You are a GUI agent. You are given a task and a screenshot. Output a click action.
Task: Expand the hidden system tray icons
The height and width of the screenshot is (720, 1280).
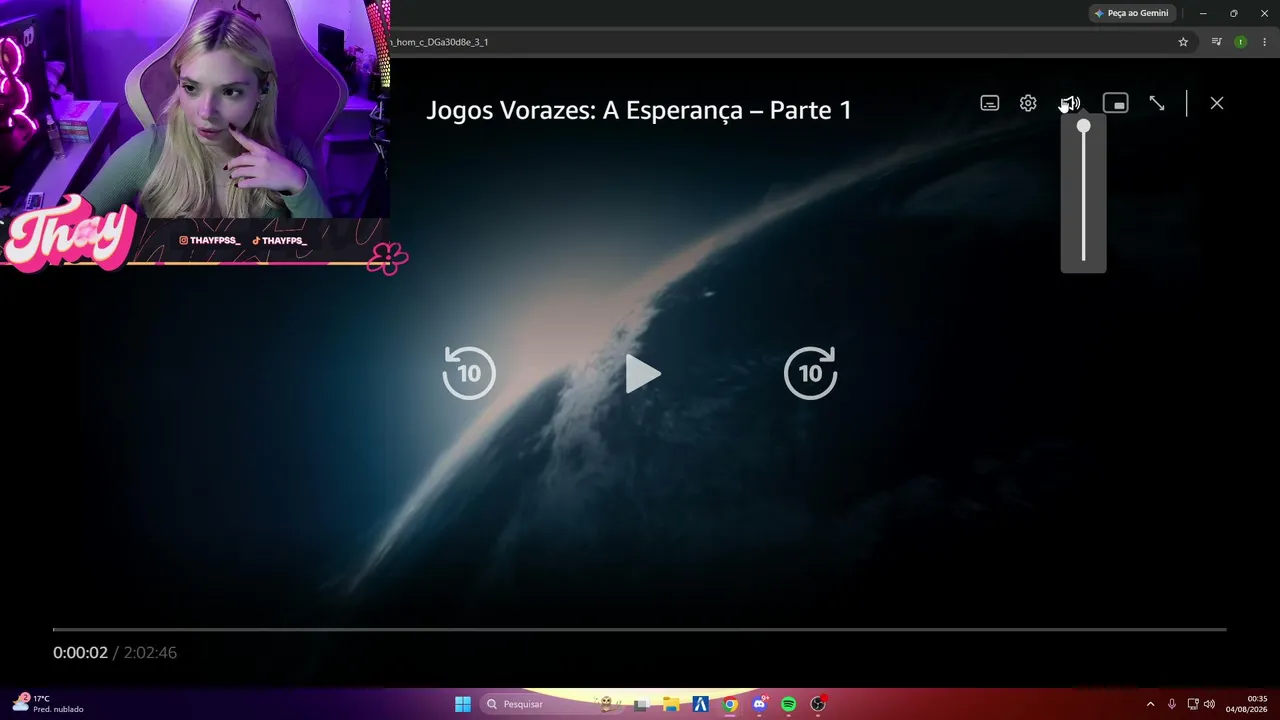(x=1150, y=704)
